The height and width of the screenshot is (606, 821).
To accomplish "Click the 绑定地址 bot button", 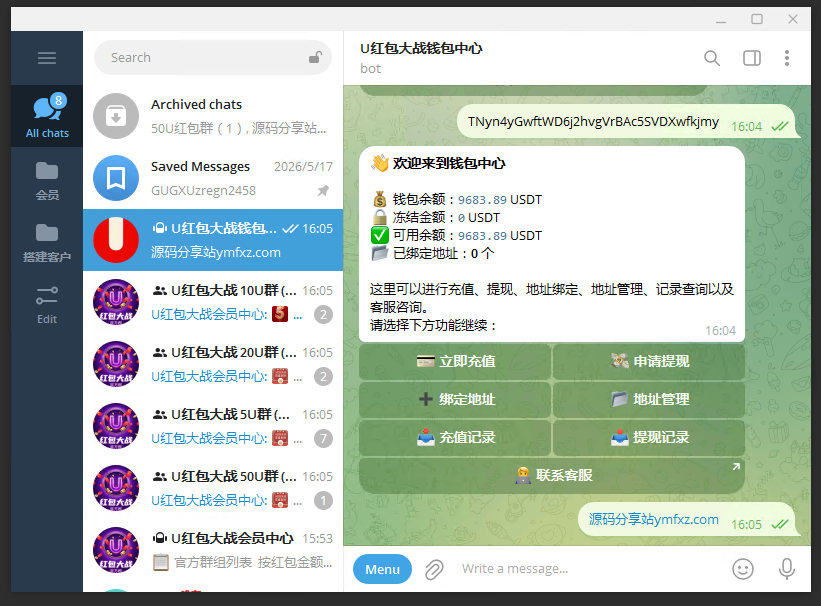I will tap(455, 400).
